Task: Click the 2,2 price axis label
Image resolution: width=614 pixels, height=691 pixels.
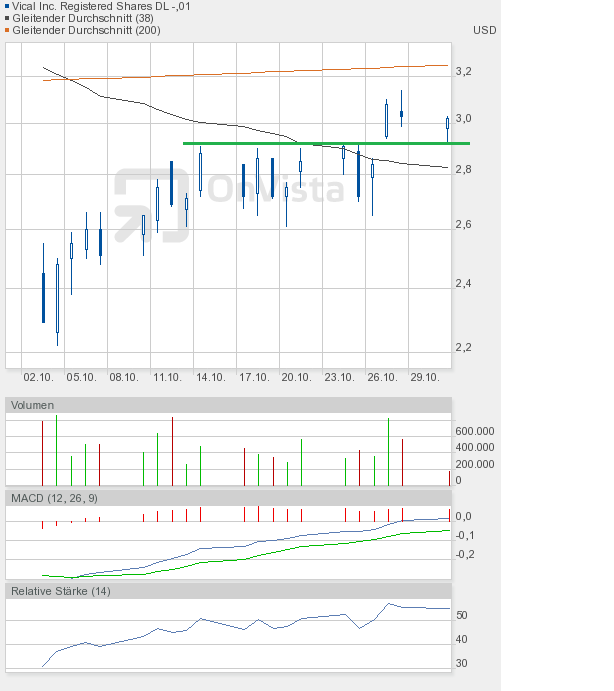Action: pos(463,347)
